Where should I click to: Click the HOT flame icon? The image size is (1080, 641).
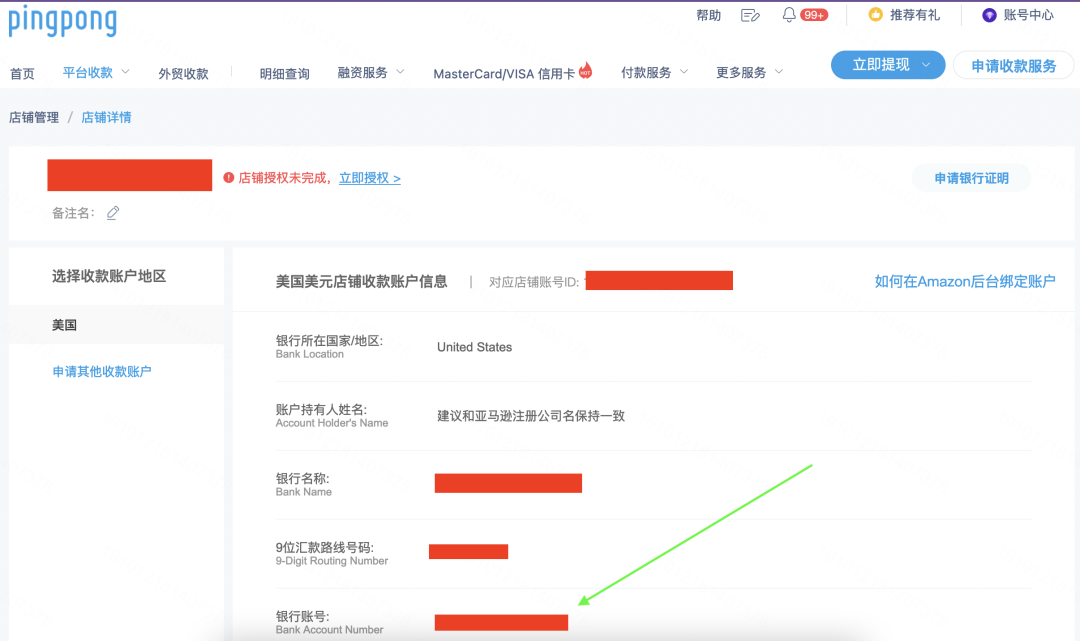pos(585,70)
